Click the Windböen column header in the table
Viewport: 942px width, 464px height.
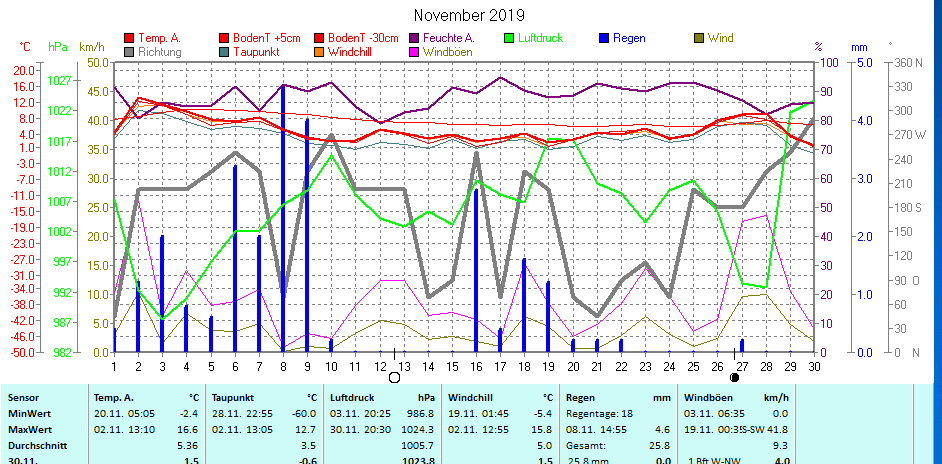pos(709,398)
